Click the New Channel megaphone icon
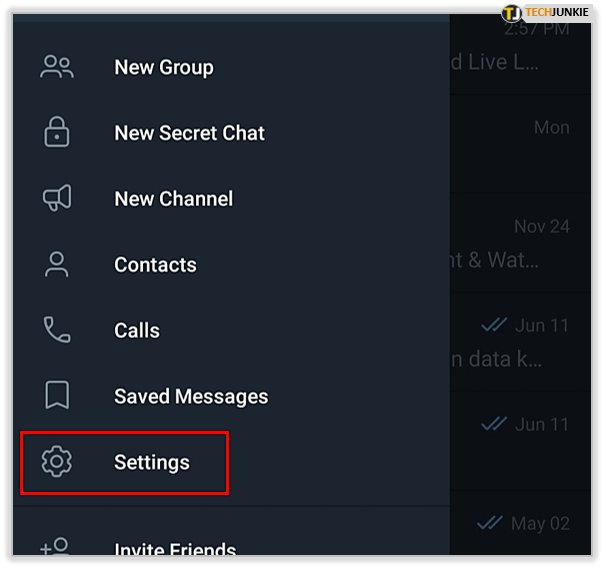The width and height of the screenshot is (604, 568). coord(57,198)
